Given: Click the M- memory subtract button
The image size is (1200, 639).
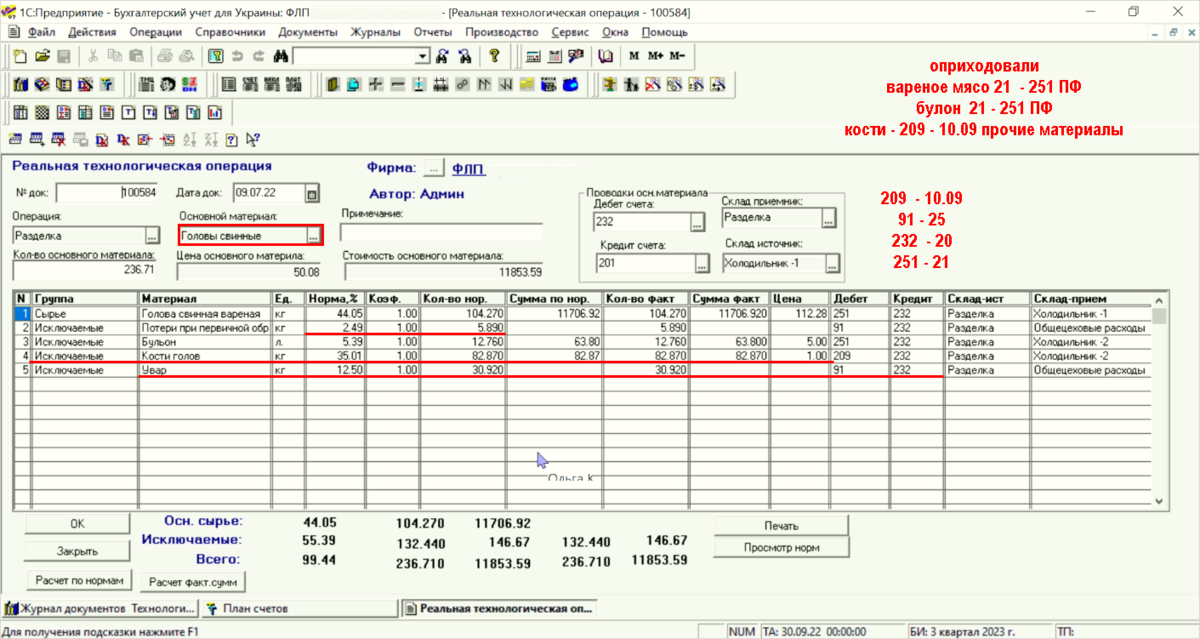Looking at the screenshot, I should tap(677, 56).
